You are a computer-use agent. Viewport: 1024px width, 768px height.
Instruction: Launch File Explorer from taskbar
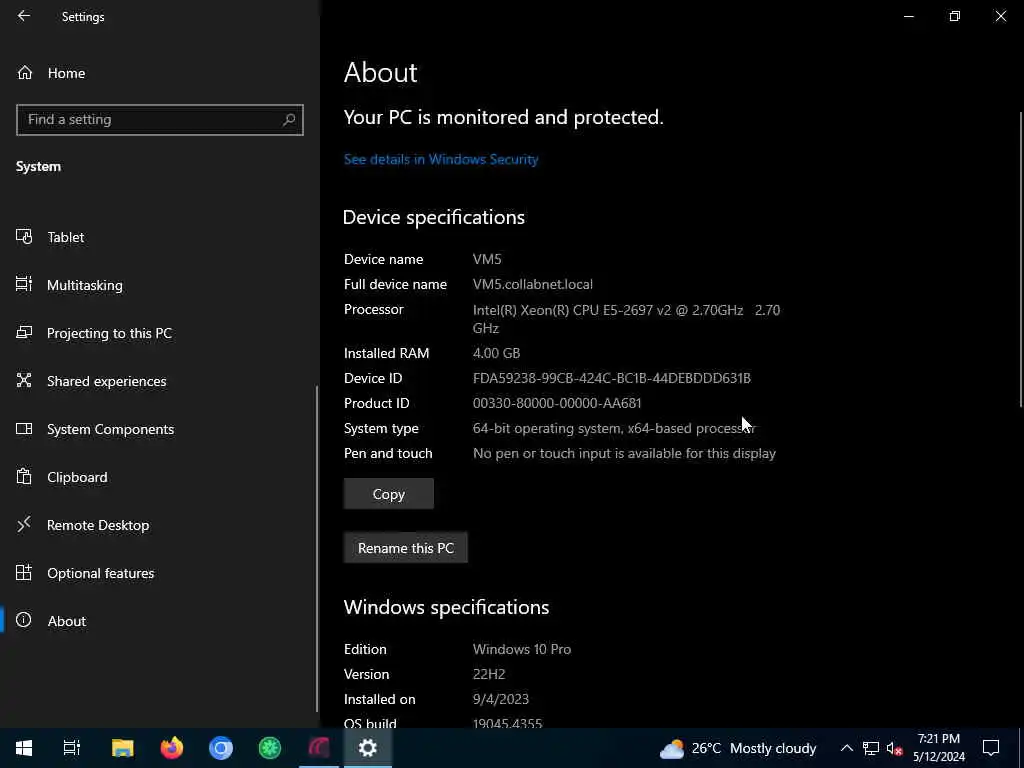click(122, 748)
